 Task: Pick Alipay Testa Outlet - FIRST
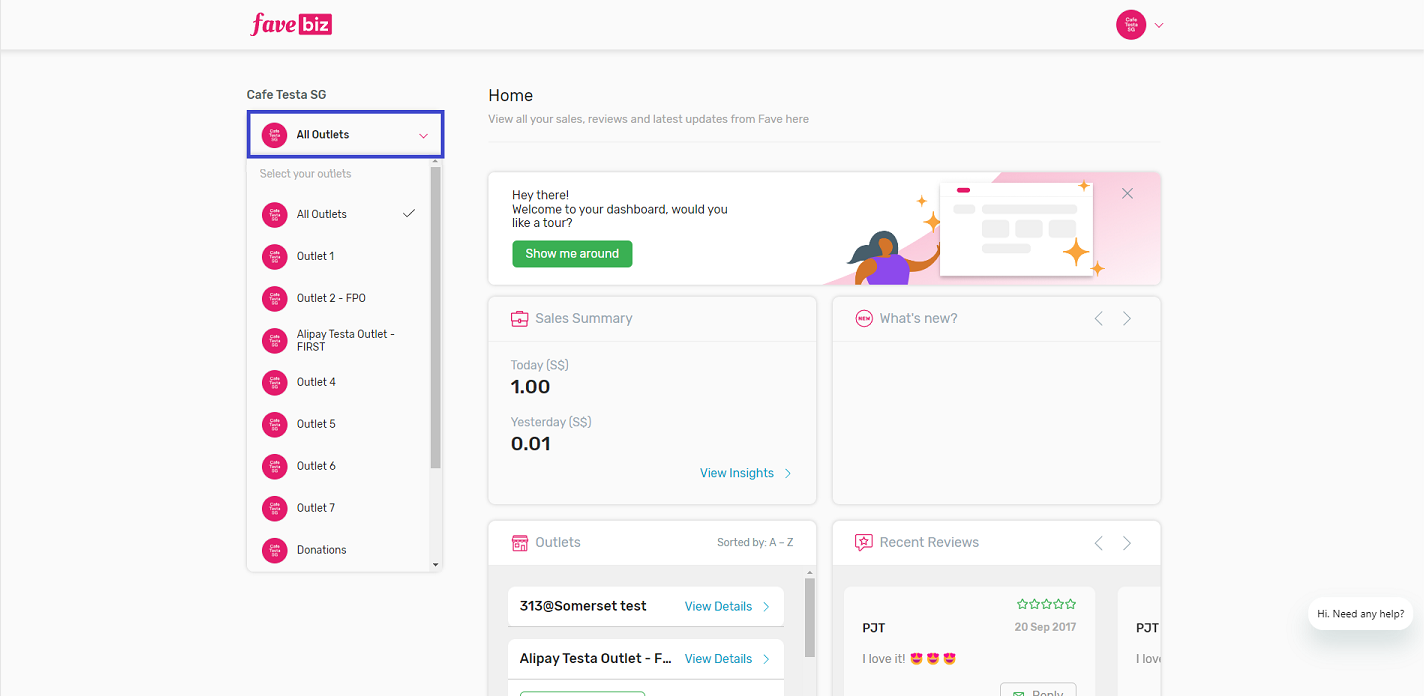pyautogui.click(x=345, y=340)
